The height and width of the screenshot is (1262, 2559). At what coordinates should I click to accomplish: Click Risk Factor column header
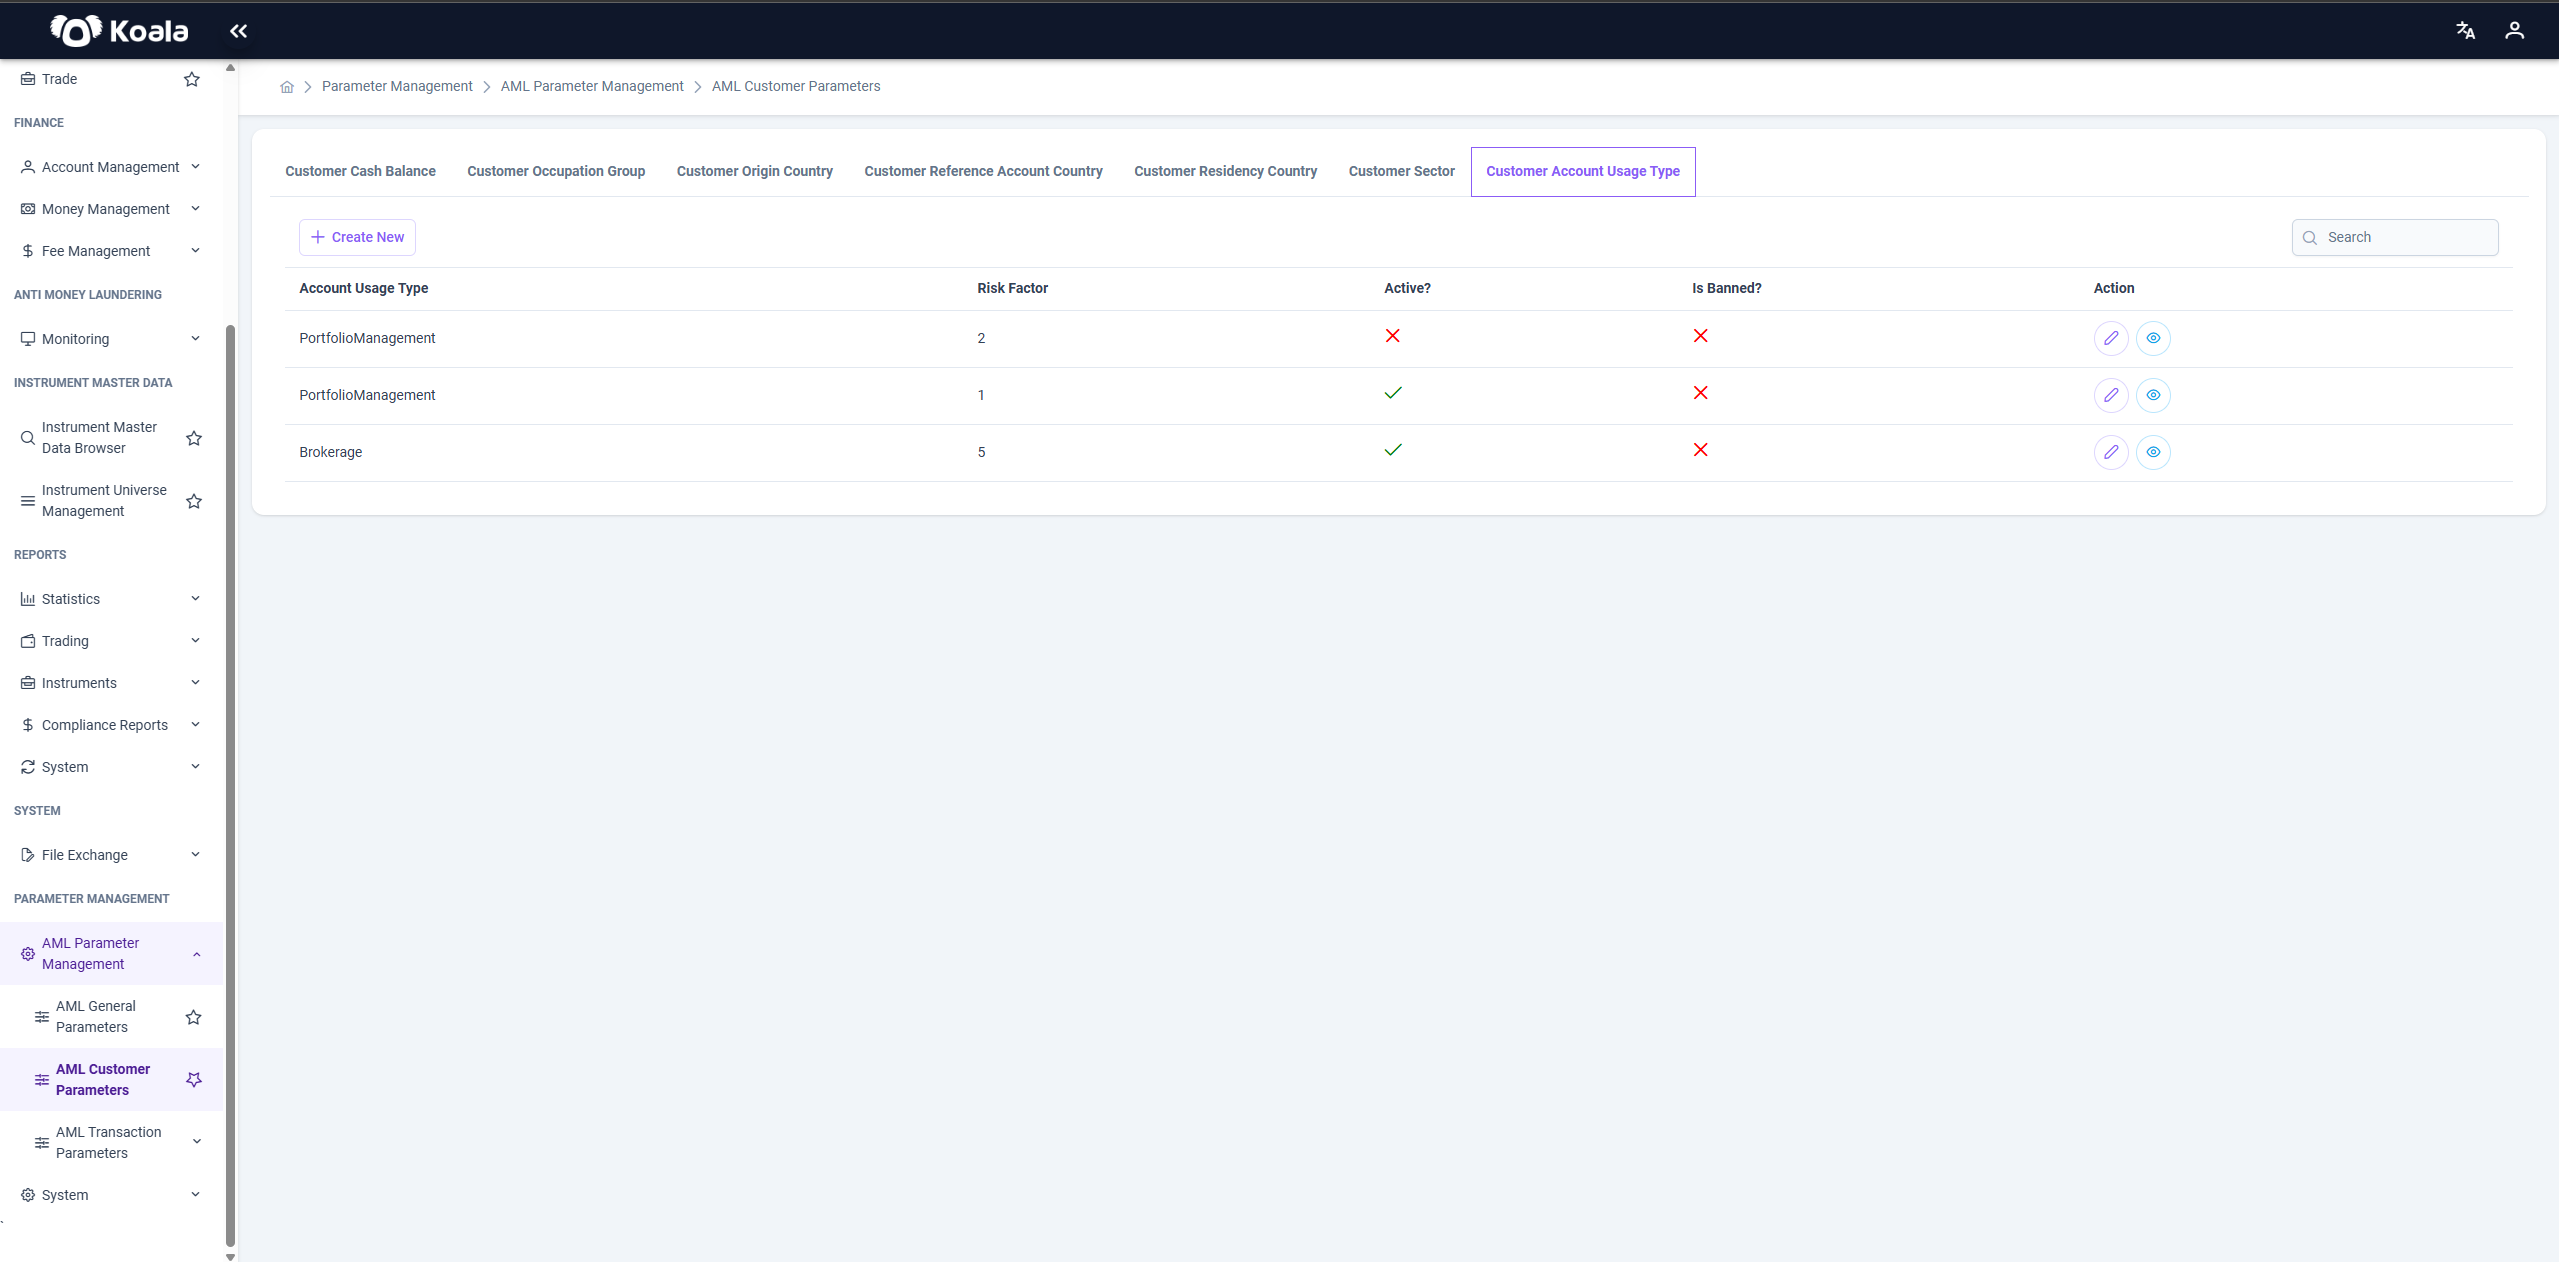[1012, 288]
